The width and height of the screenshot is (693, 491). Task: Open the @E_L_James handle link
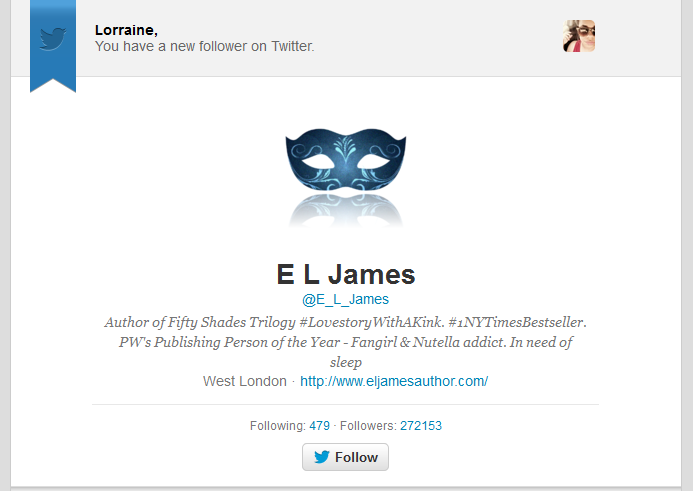[x=345, y=299]
